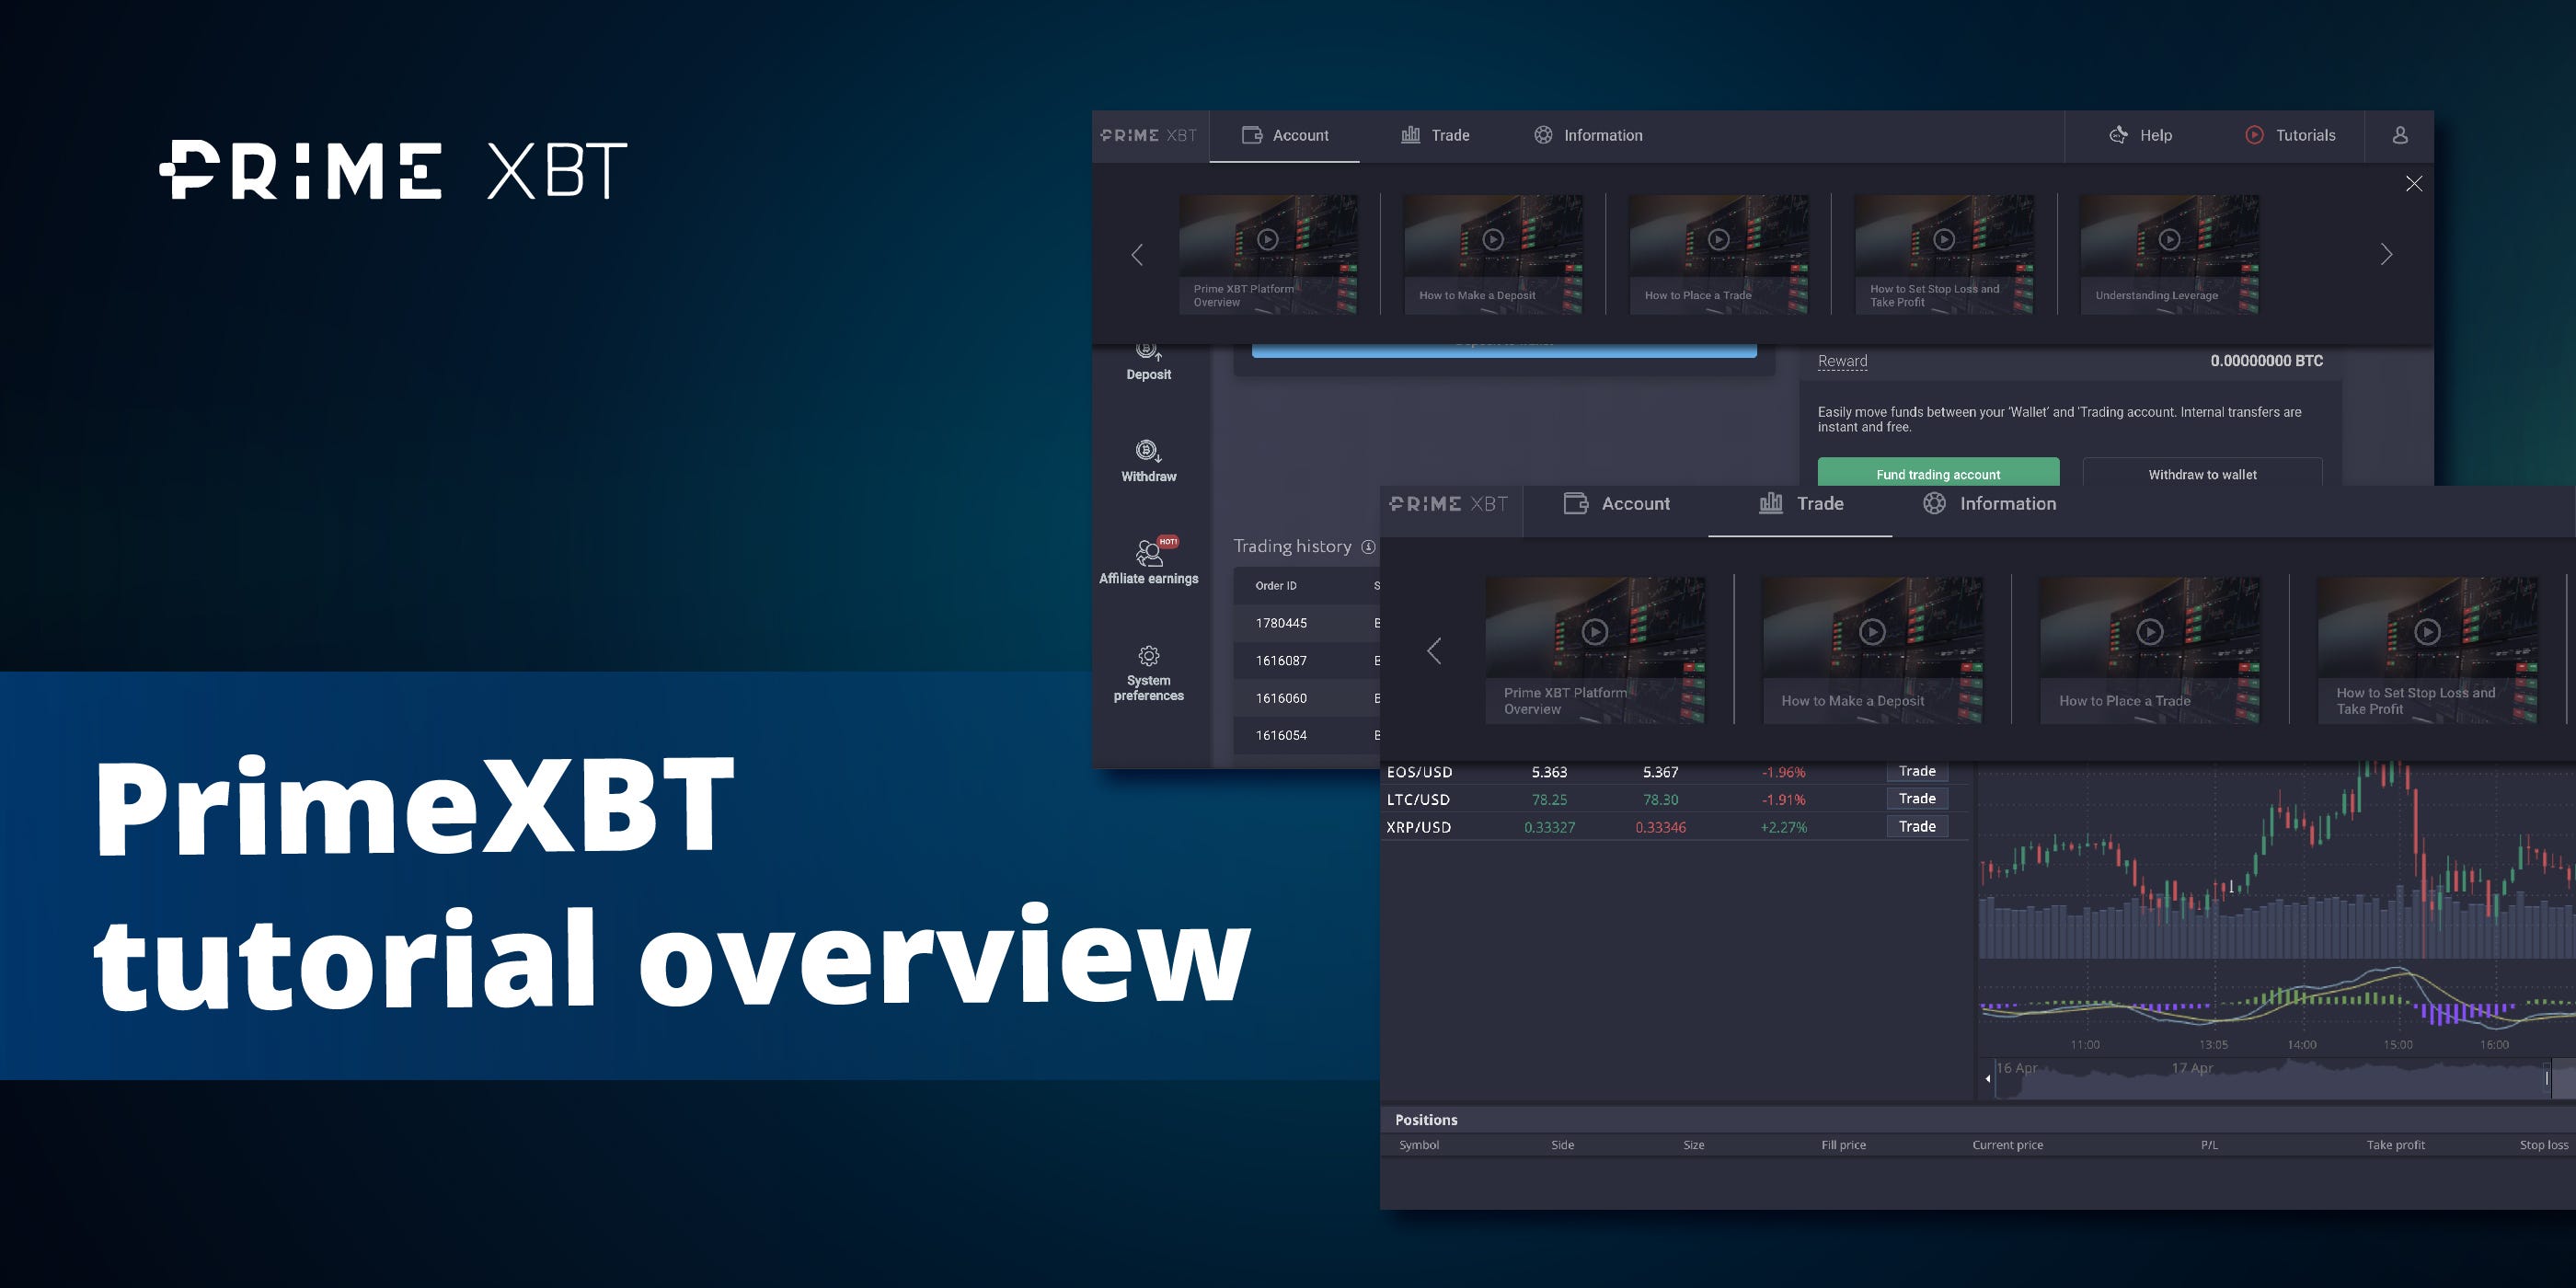Click the Help icon in the top bar
This screenshot has width=2576, height=1288.
2117,134
